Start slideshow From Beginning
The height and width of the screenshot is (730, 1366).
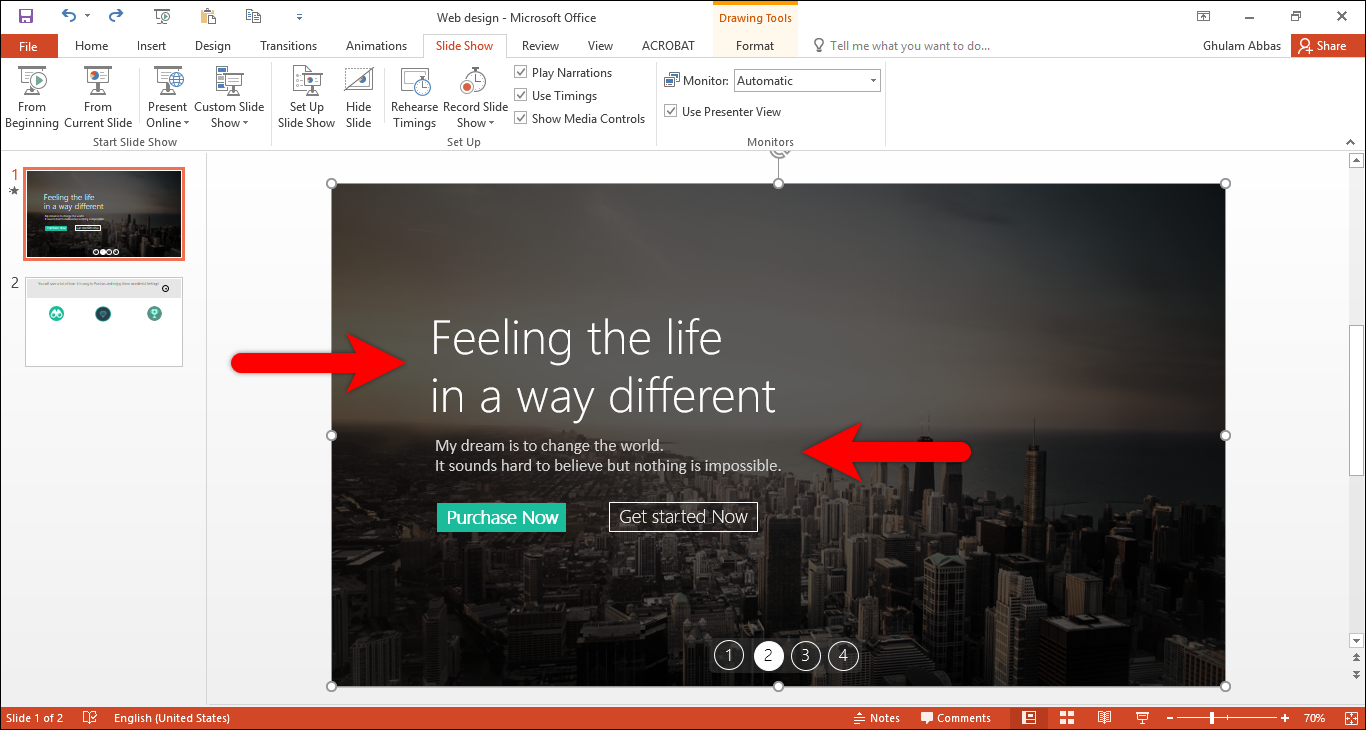32,97
